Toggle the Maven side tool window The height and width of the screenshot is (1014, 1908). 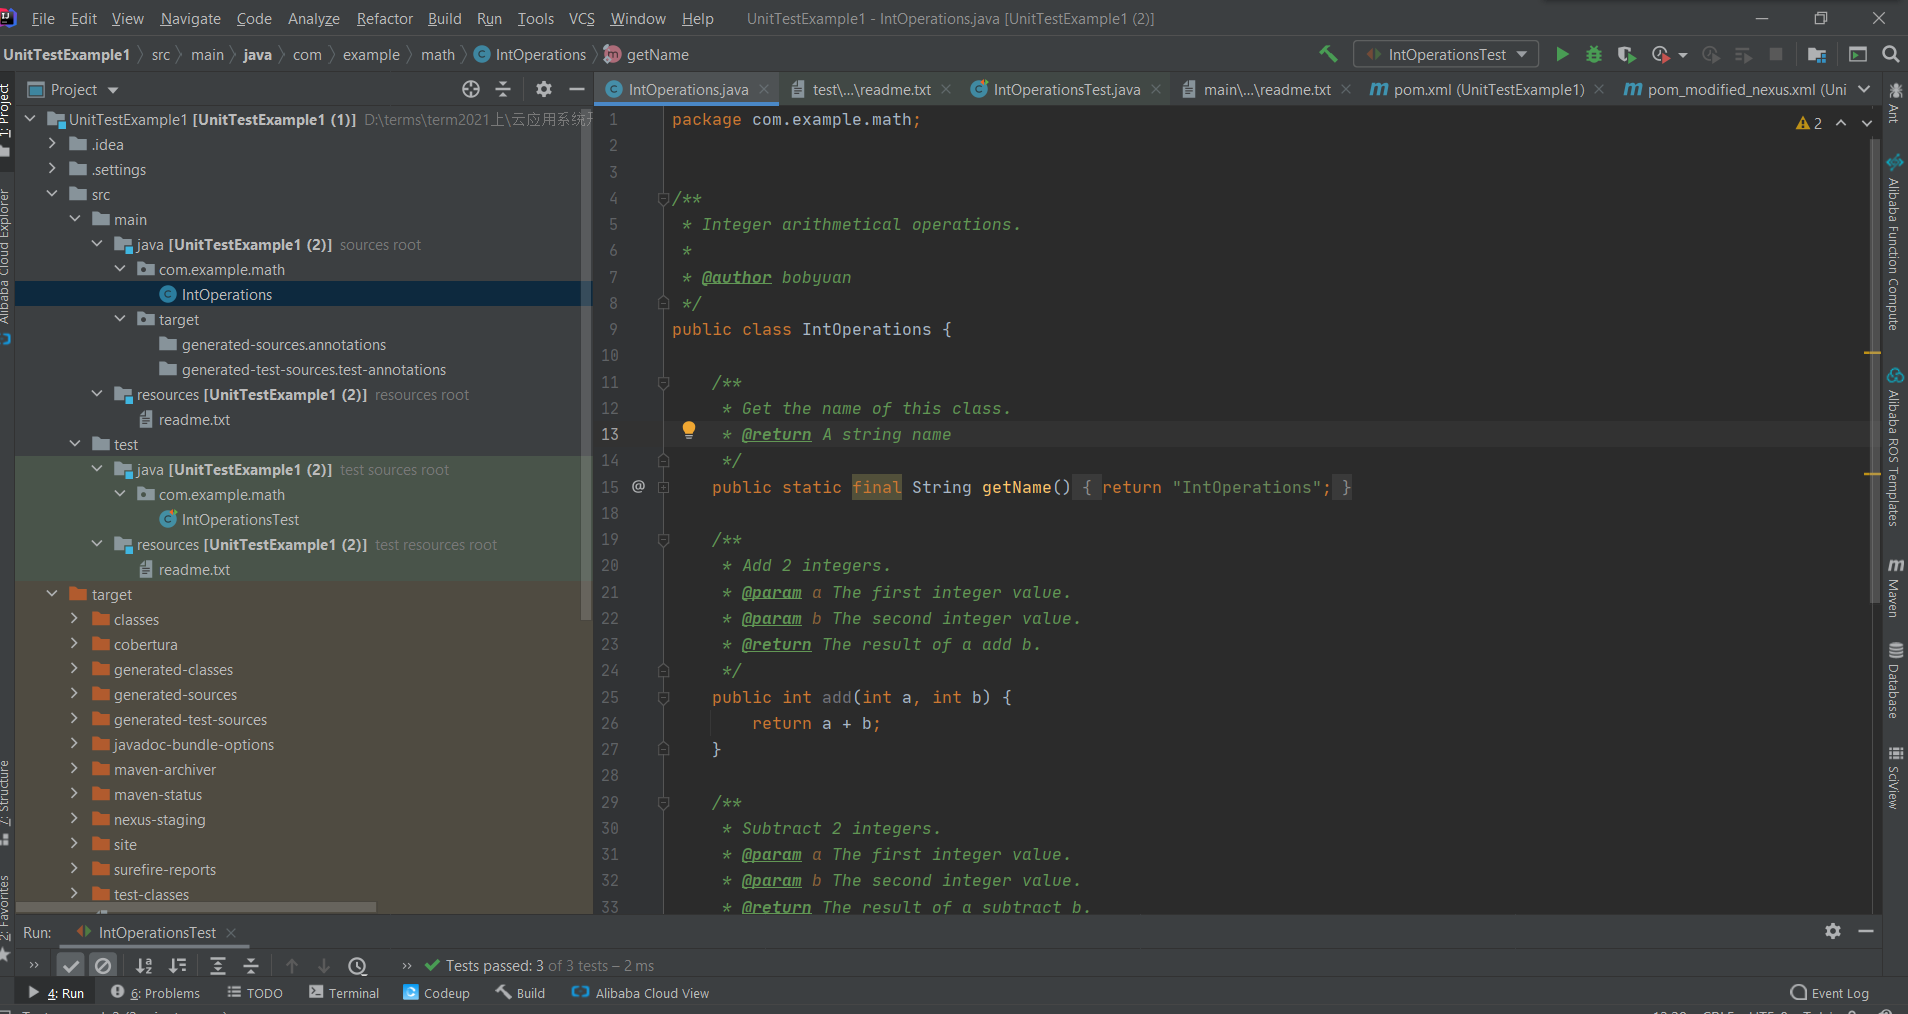point(1894,588)
